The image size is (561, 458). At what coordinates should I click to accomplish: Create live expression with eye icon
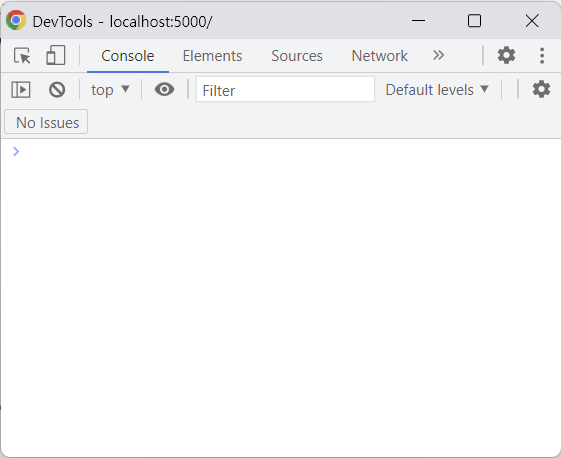click(x=165, y=89)
